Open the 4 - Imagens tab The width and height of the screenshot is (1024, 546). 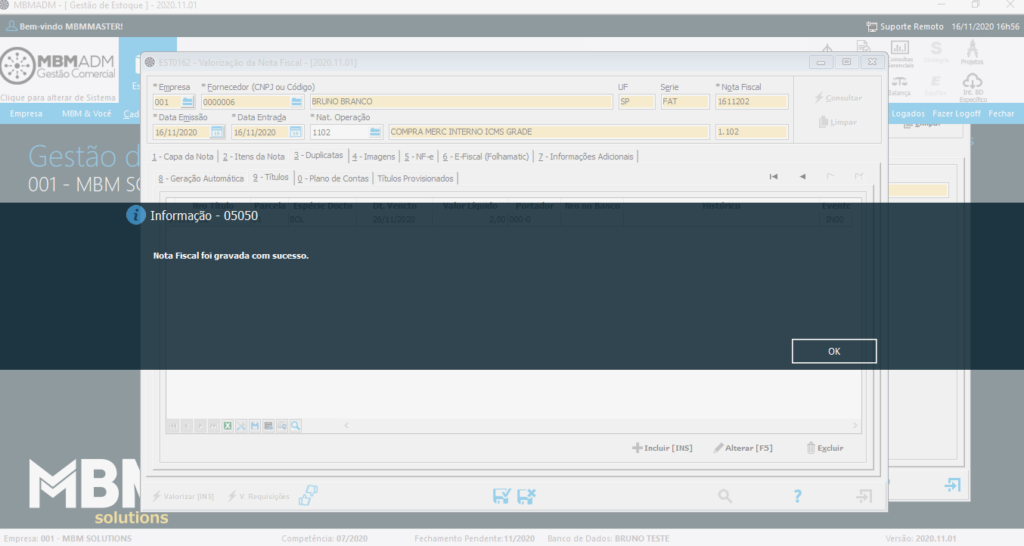point(374,157)
